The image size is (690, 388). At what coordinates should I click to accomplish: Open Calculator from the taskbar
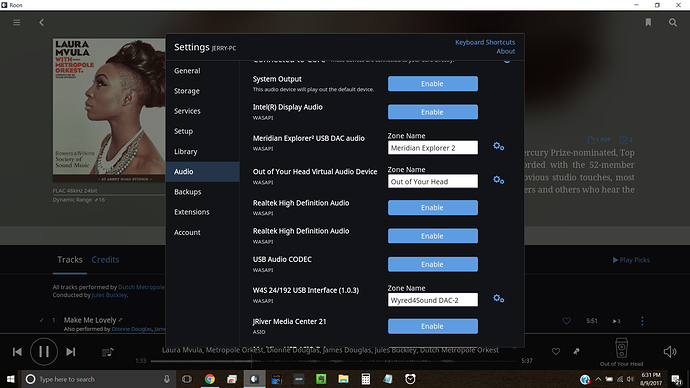click(366, 379)
